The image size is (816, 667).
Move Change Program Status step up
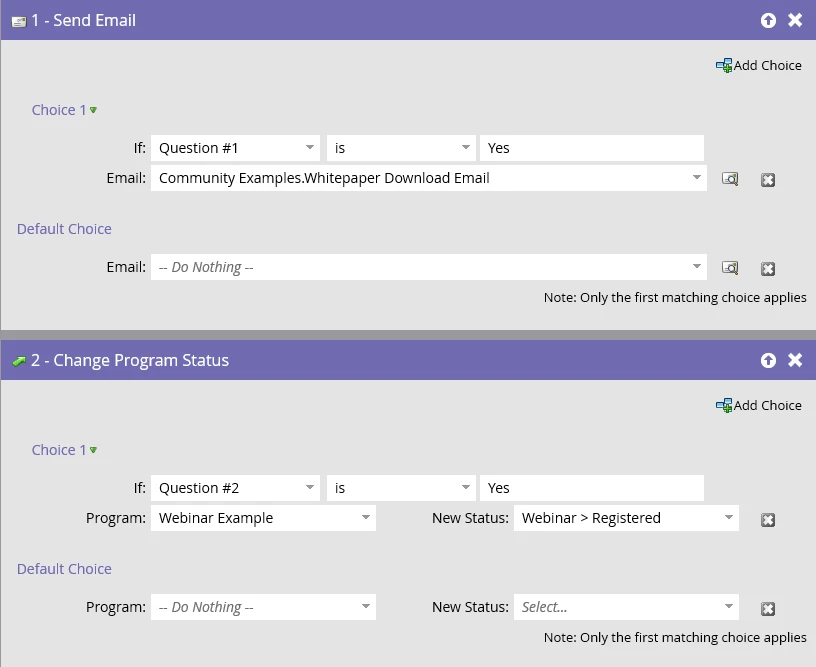click(x=768, y=360)
